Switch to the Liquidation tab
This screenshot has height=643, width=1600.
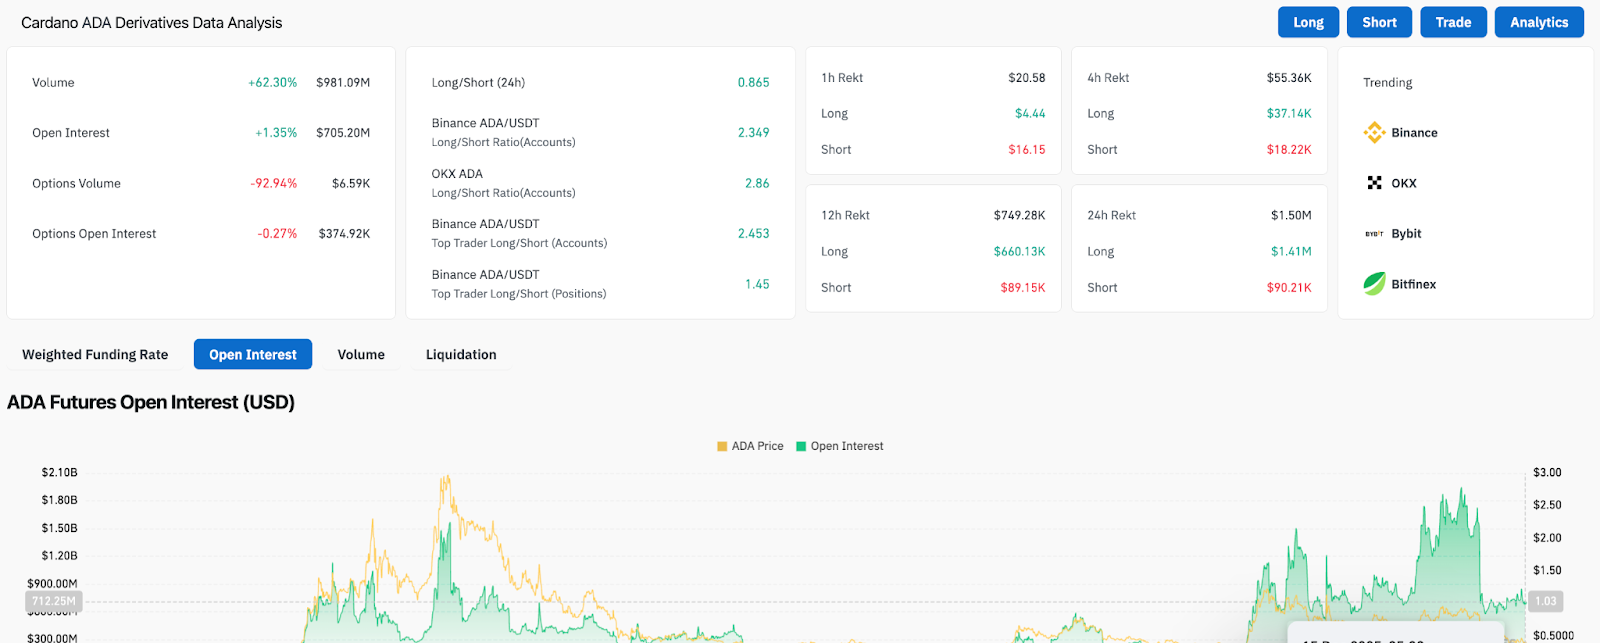(461, 355)
